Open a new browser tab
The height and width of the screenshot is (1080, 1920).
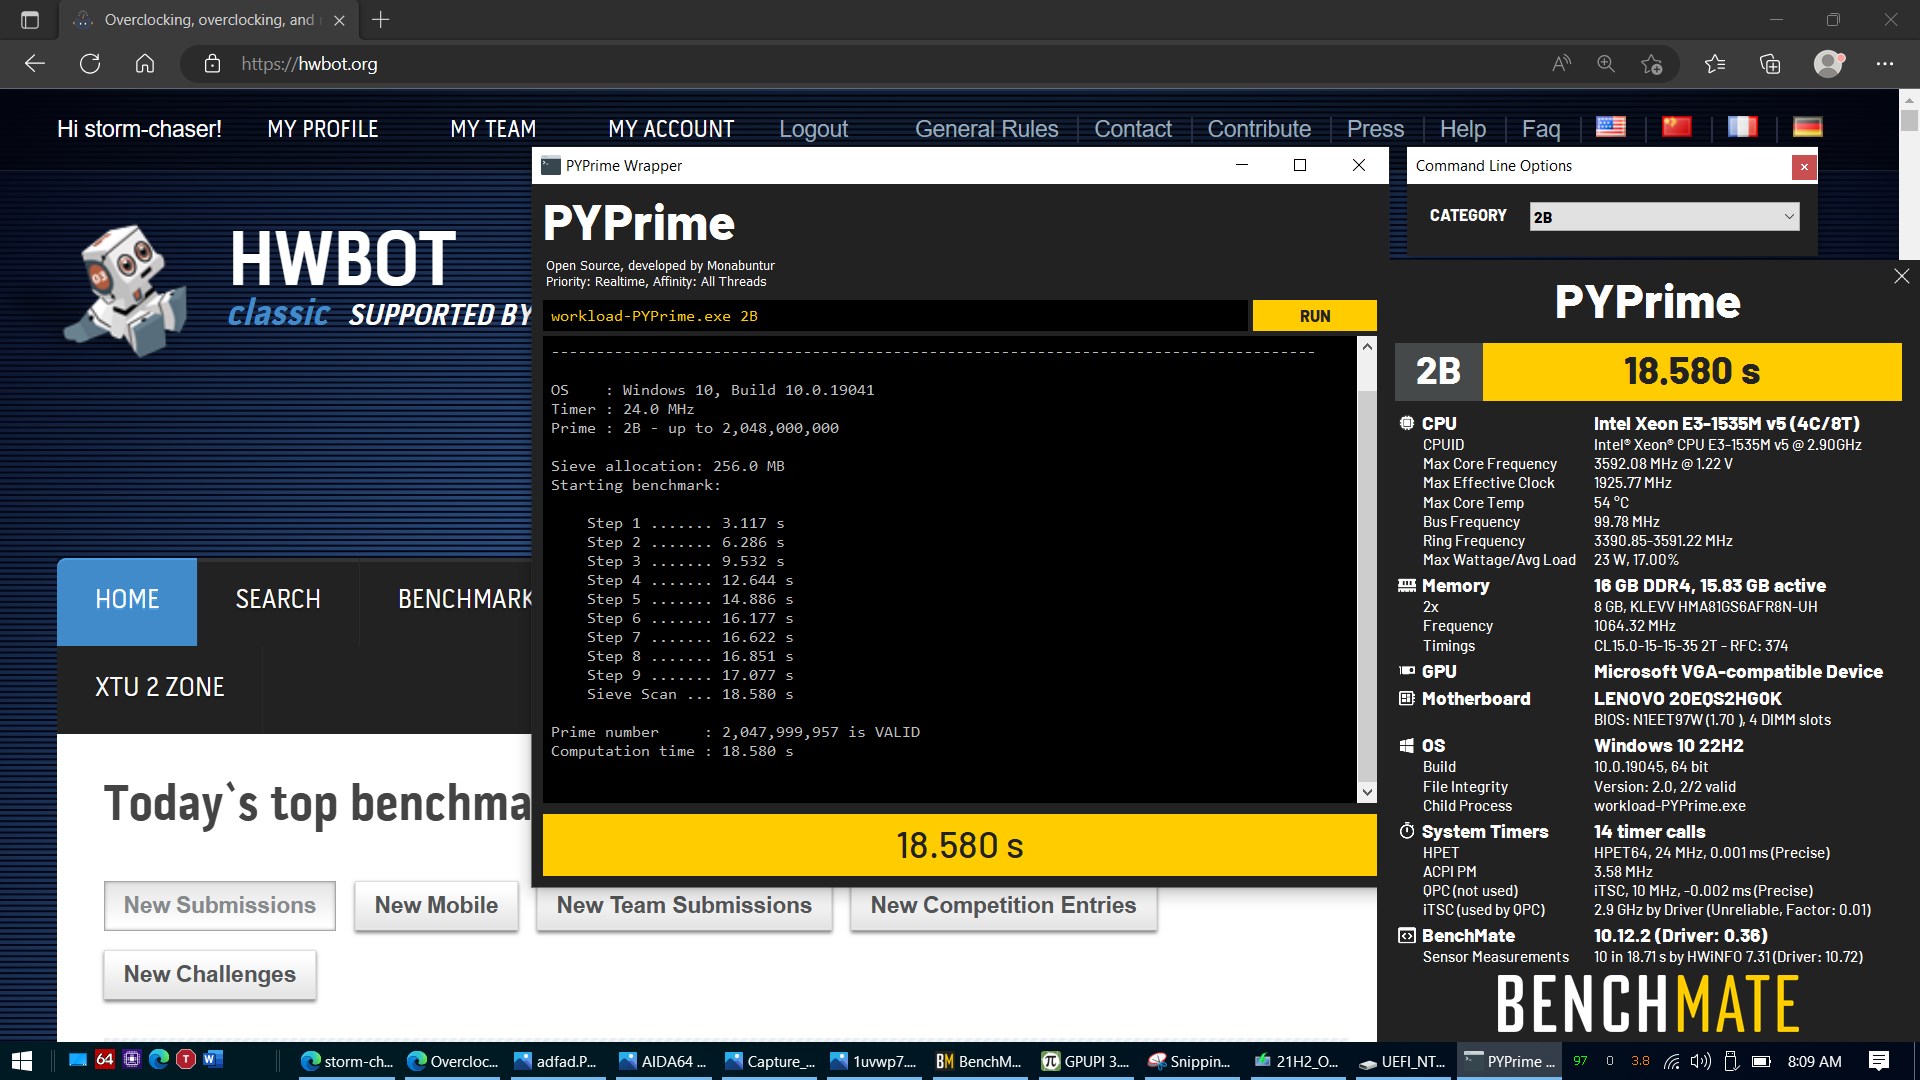coord(380,20)
